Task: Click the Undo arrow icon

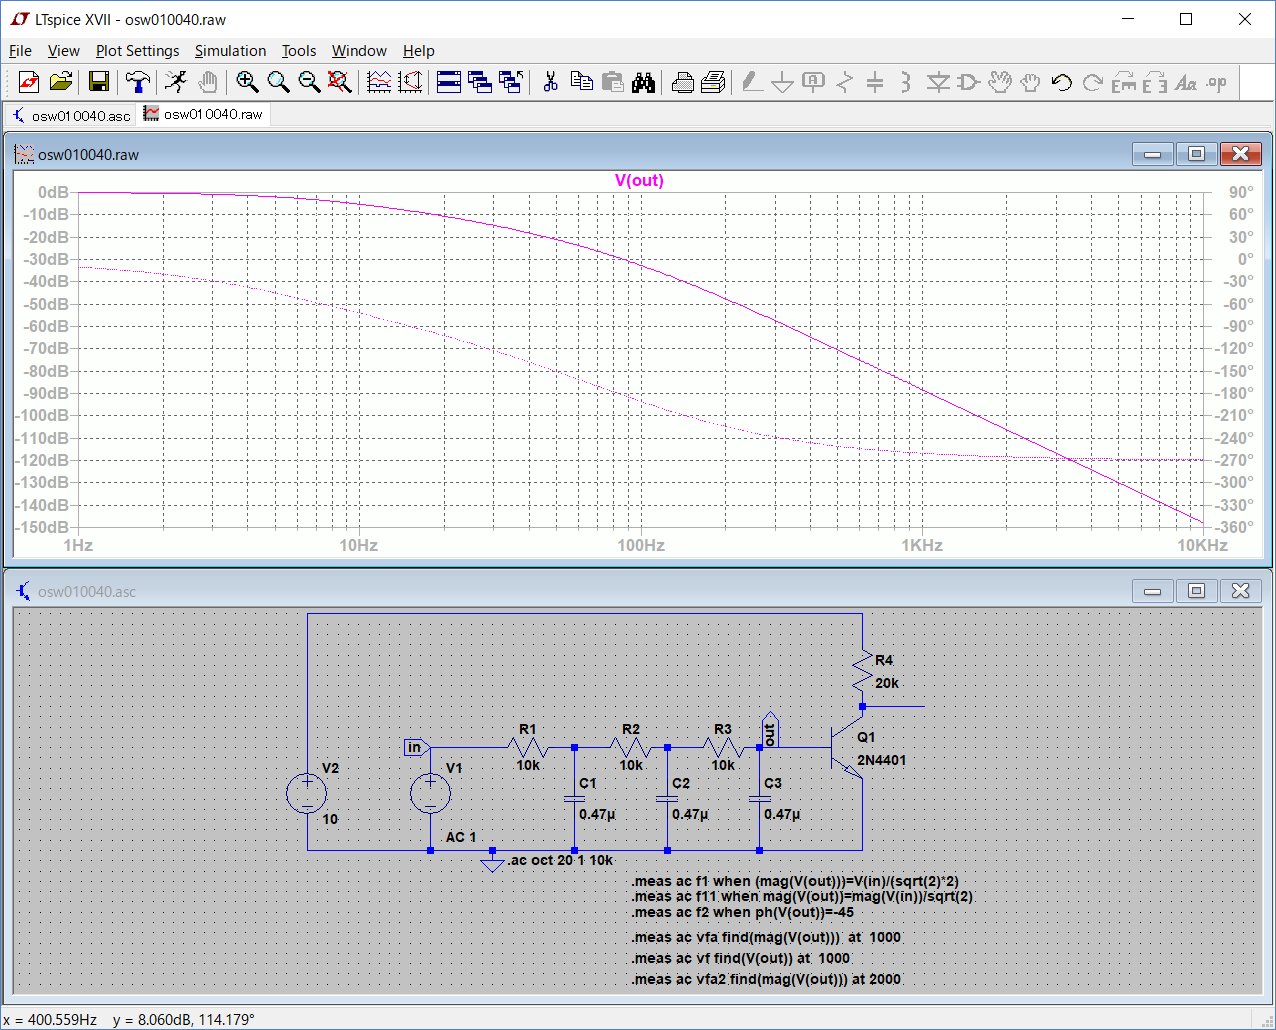Action: tap(1062, 83)
